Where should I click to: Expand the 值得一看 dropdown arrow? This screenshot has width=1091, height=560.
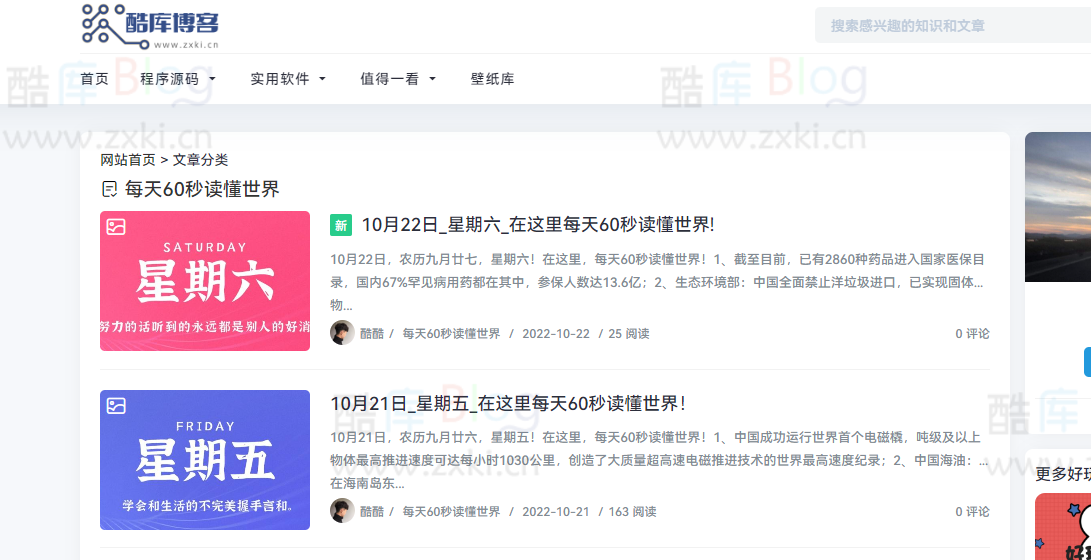tap(432, 79)
